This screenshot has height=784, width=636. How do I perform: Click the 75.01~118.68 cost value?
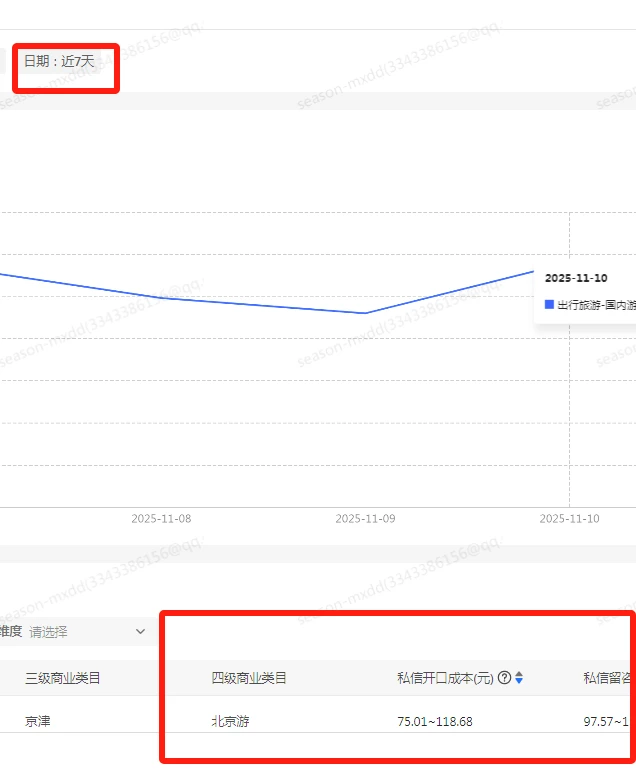pos(434,722)
